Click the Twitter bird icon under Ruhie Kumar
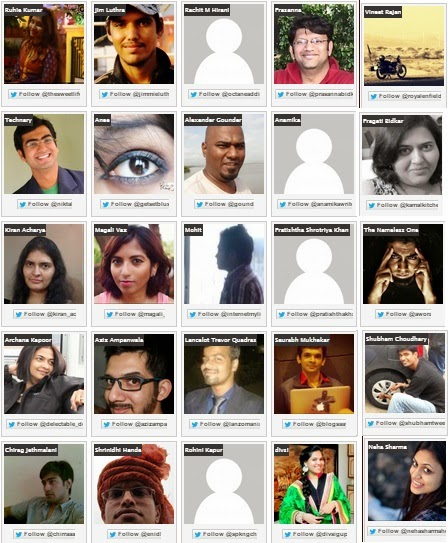The image size is (448, 543). [14, 94]
